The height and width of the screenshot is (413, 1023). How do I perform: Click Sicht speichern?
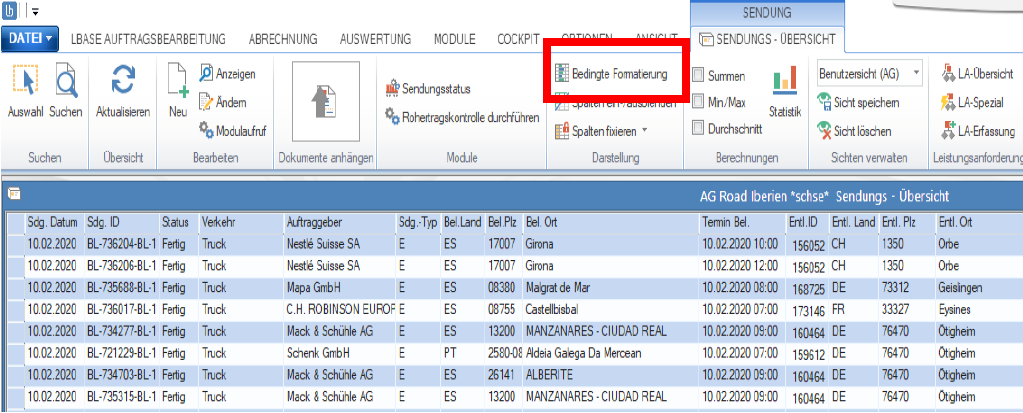click(x=859, y=102)
